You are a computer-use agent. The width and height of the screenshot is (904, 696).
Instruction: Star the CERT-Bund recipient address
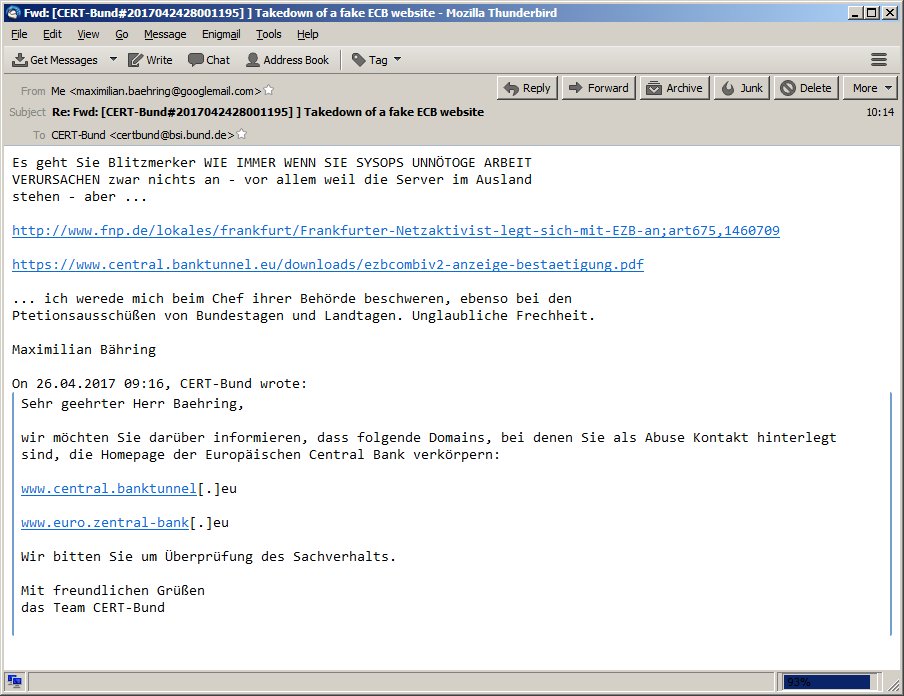point(242,134)
